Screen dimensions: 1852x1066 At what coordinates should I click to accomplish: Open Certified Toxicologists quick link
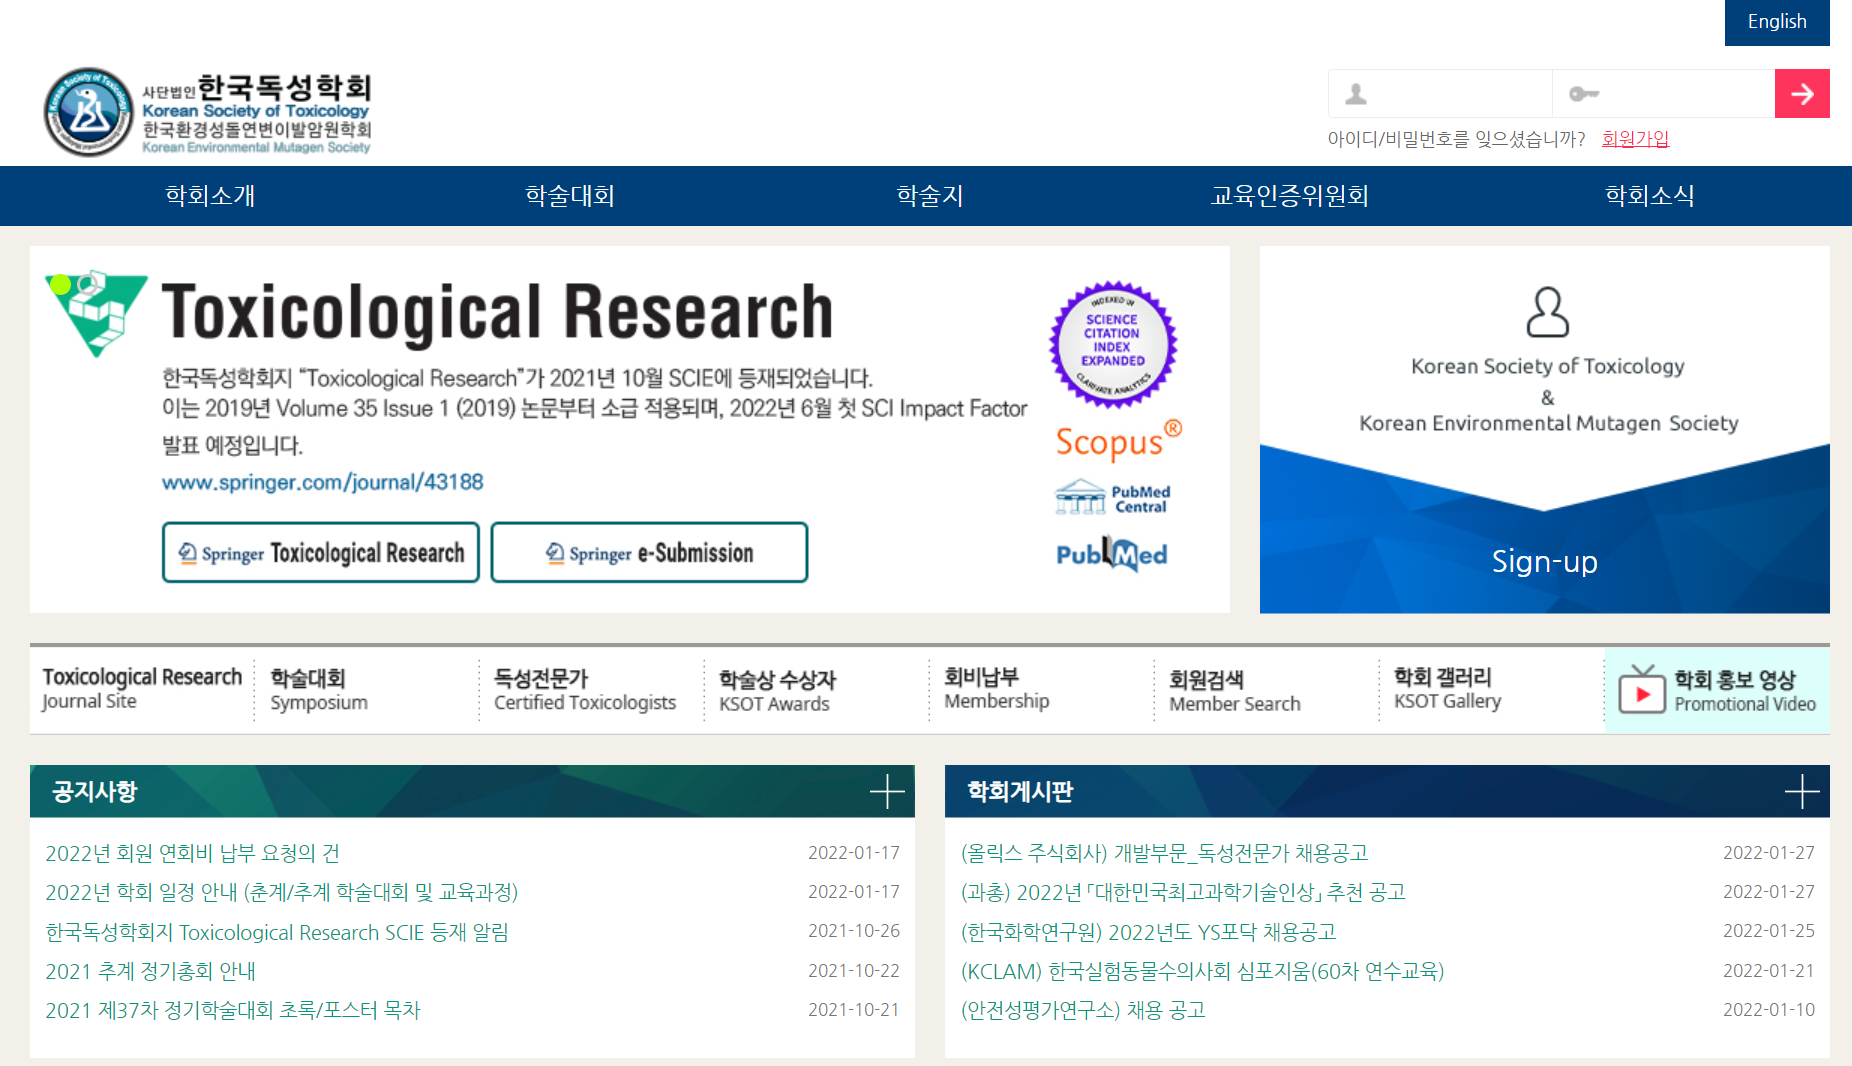point(585,690)
